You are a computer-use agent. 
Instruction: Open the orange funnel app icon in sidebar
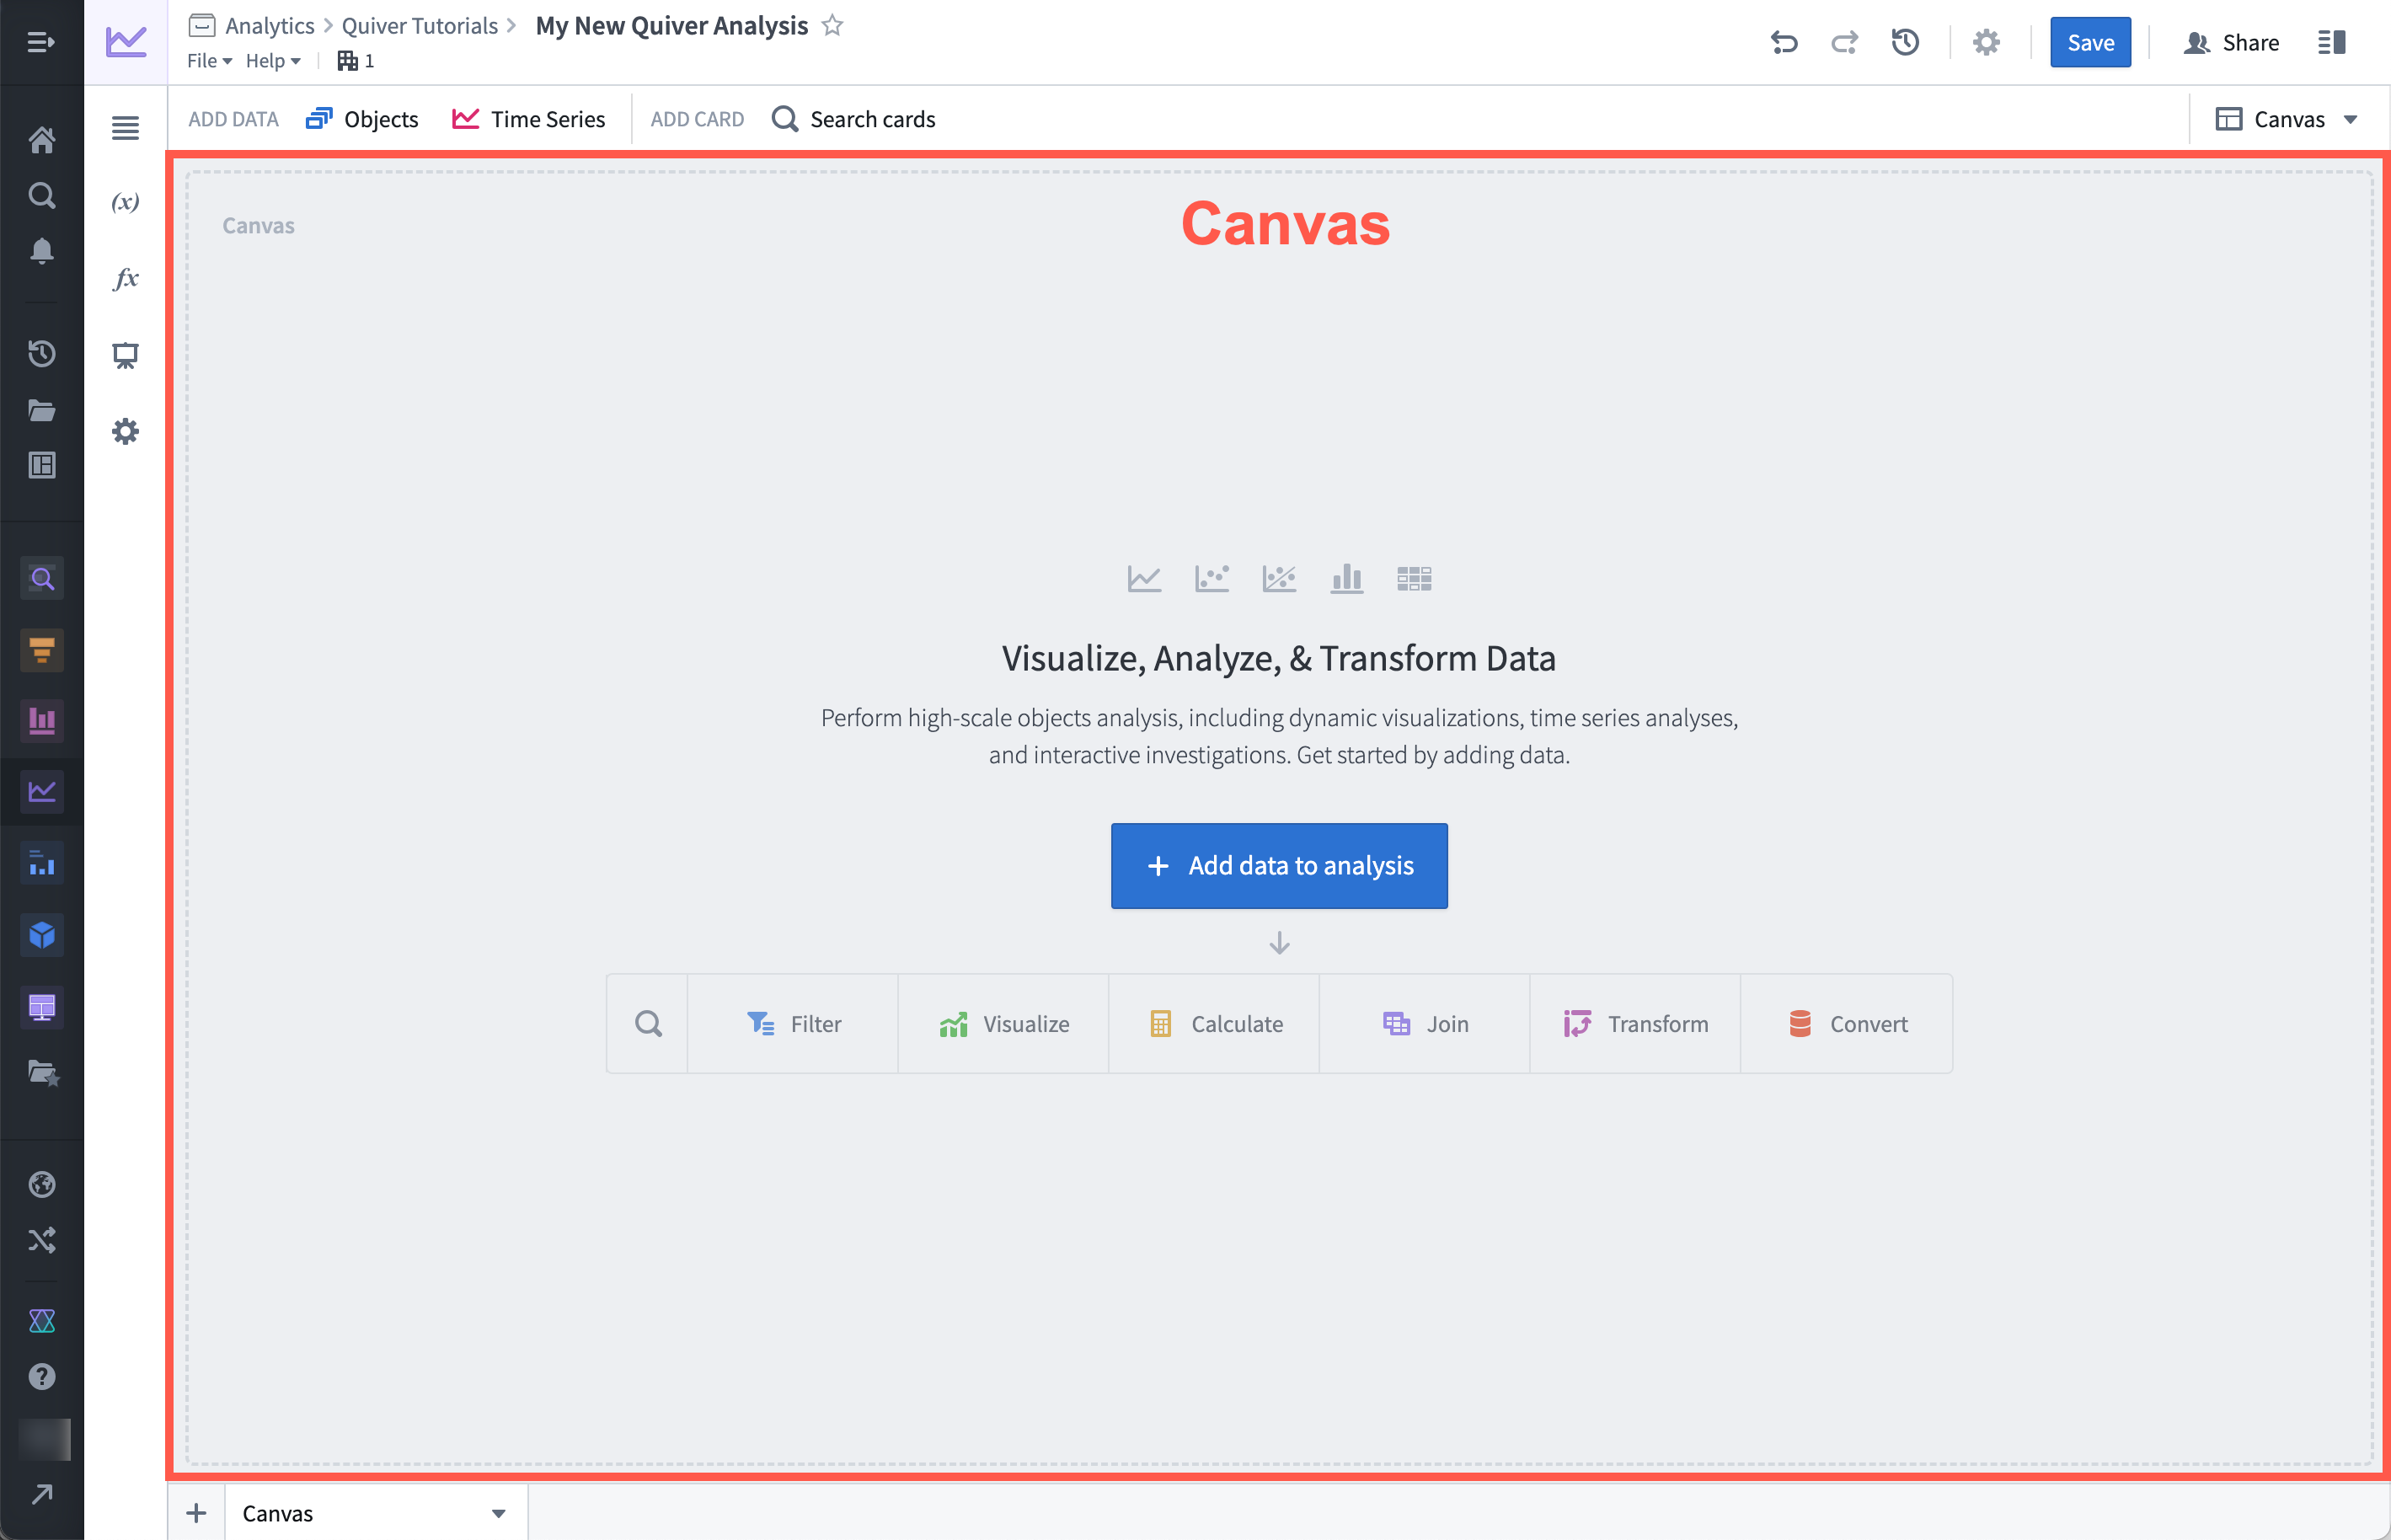[42, 650]
